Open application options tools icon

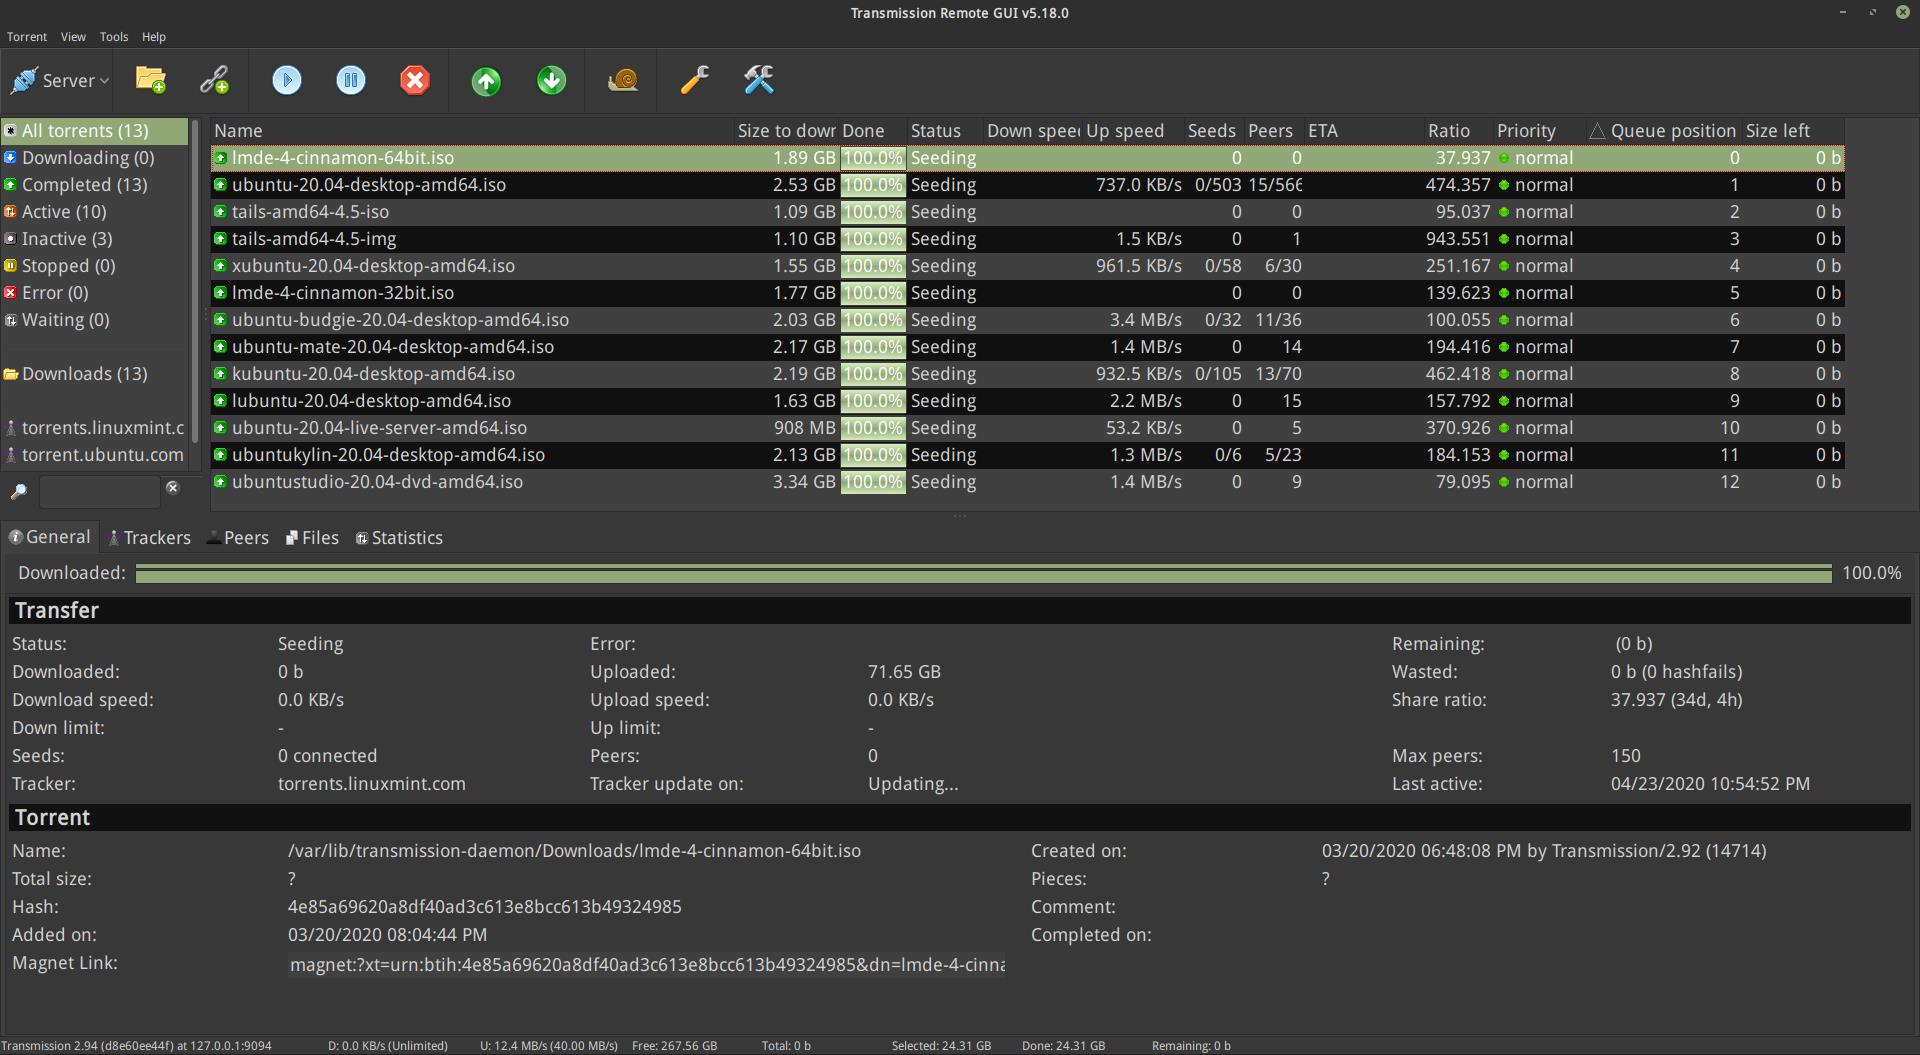click(759, 80)
